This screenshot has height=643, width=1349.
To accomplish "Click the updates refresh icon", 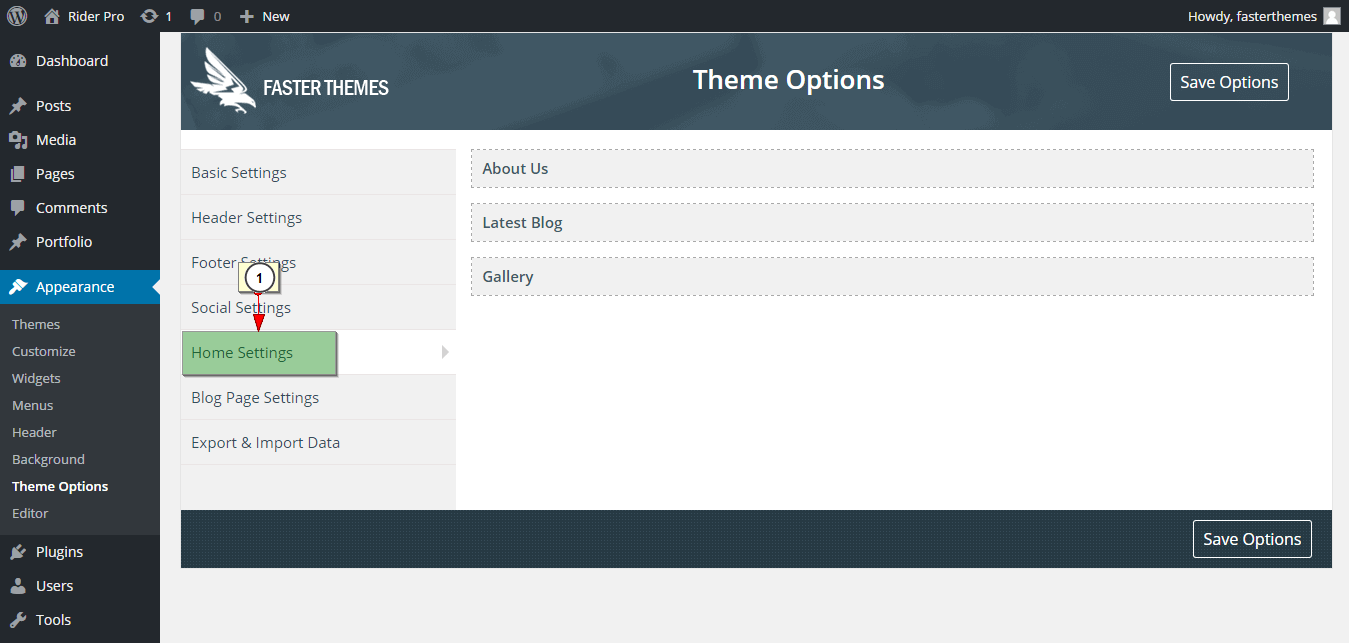I will [x=149, y=16].
